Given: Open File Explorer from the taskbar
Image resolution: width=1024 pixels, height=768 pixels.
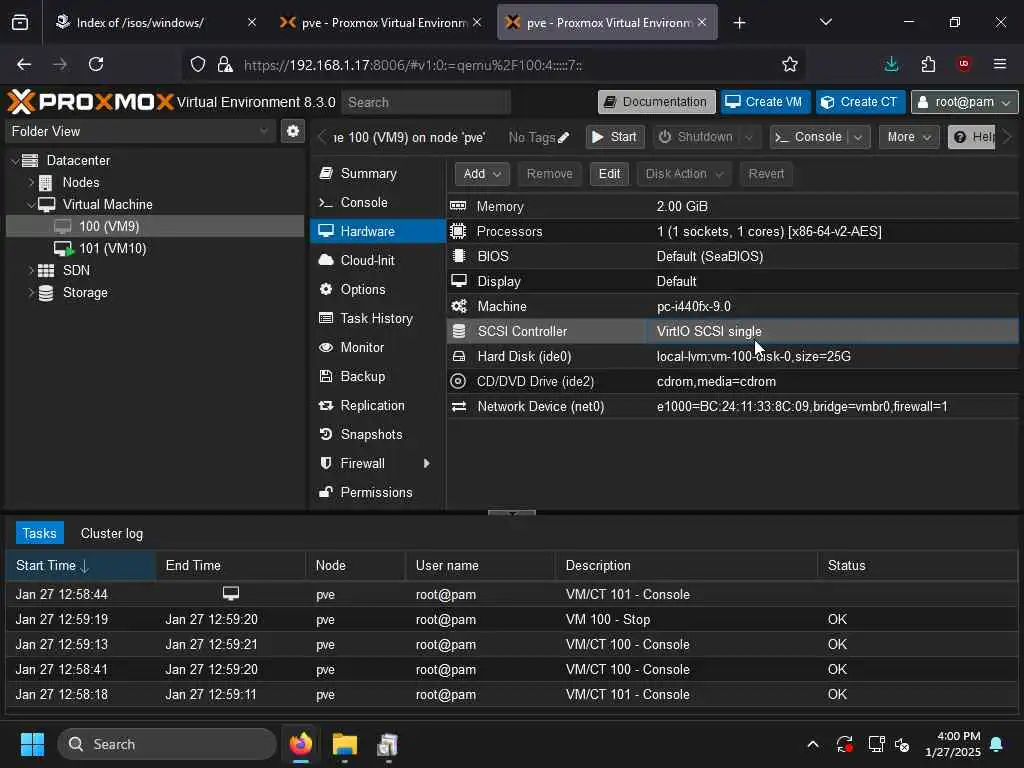Looking at the screenshot, I should 344,744.
